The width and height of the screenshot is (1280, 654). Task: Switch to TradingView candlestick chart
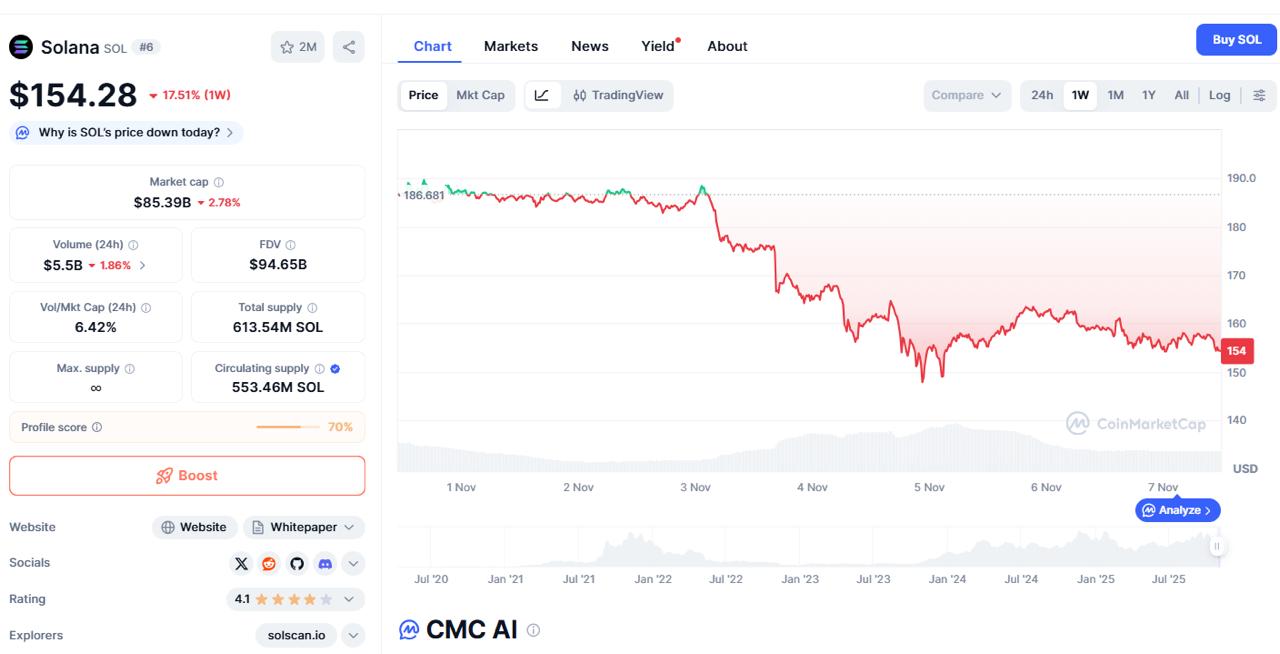tap(617, 95)
